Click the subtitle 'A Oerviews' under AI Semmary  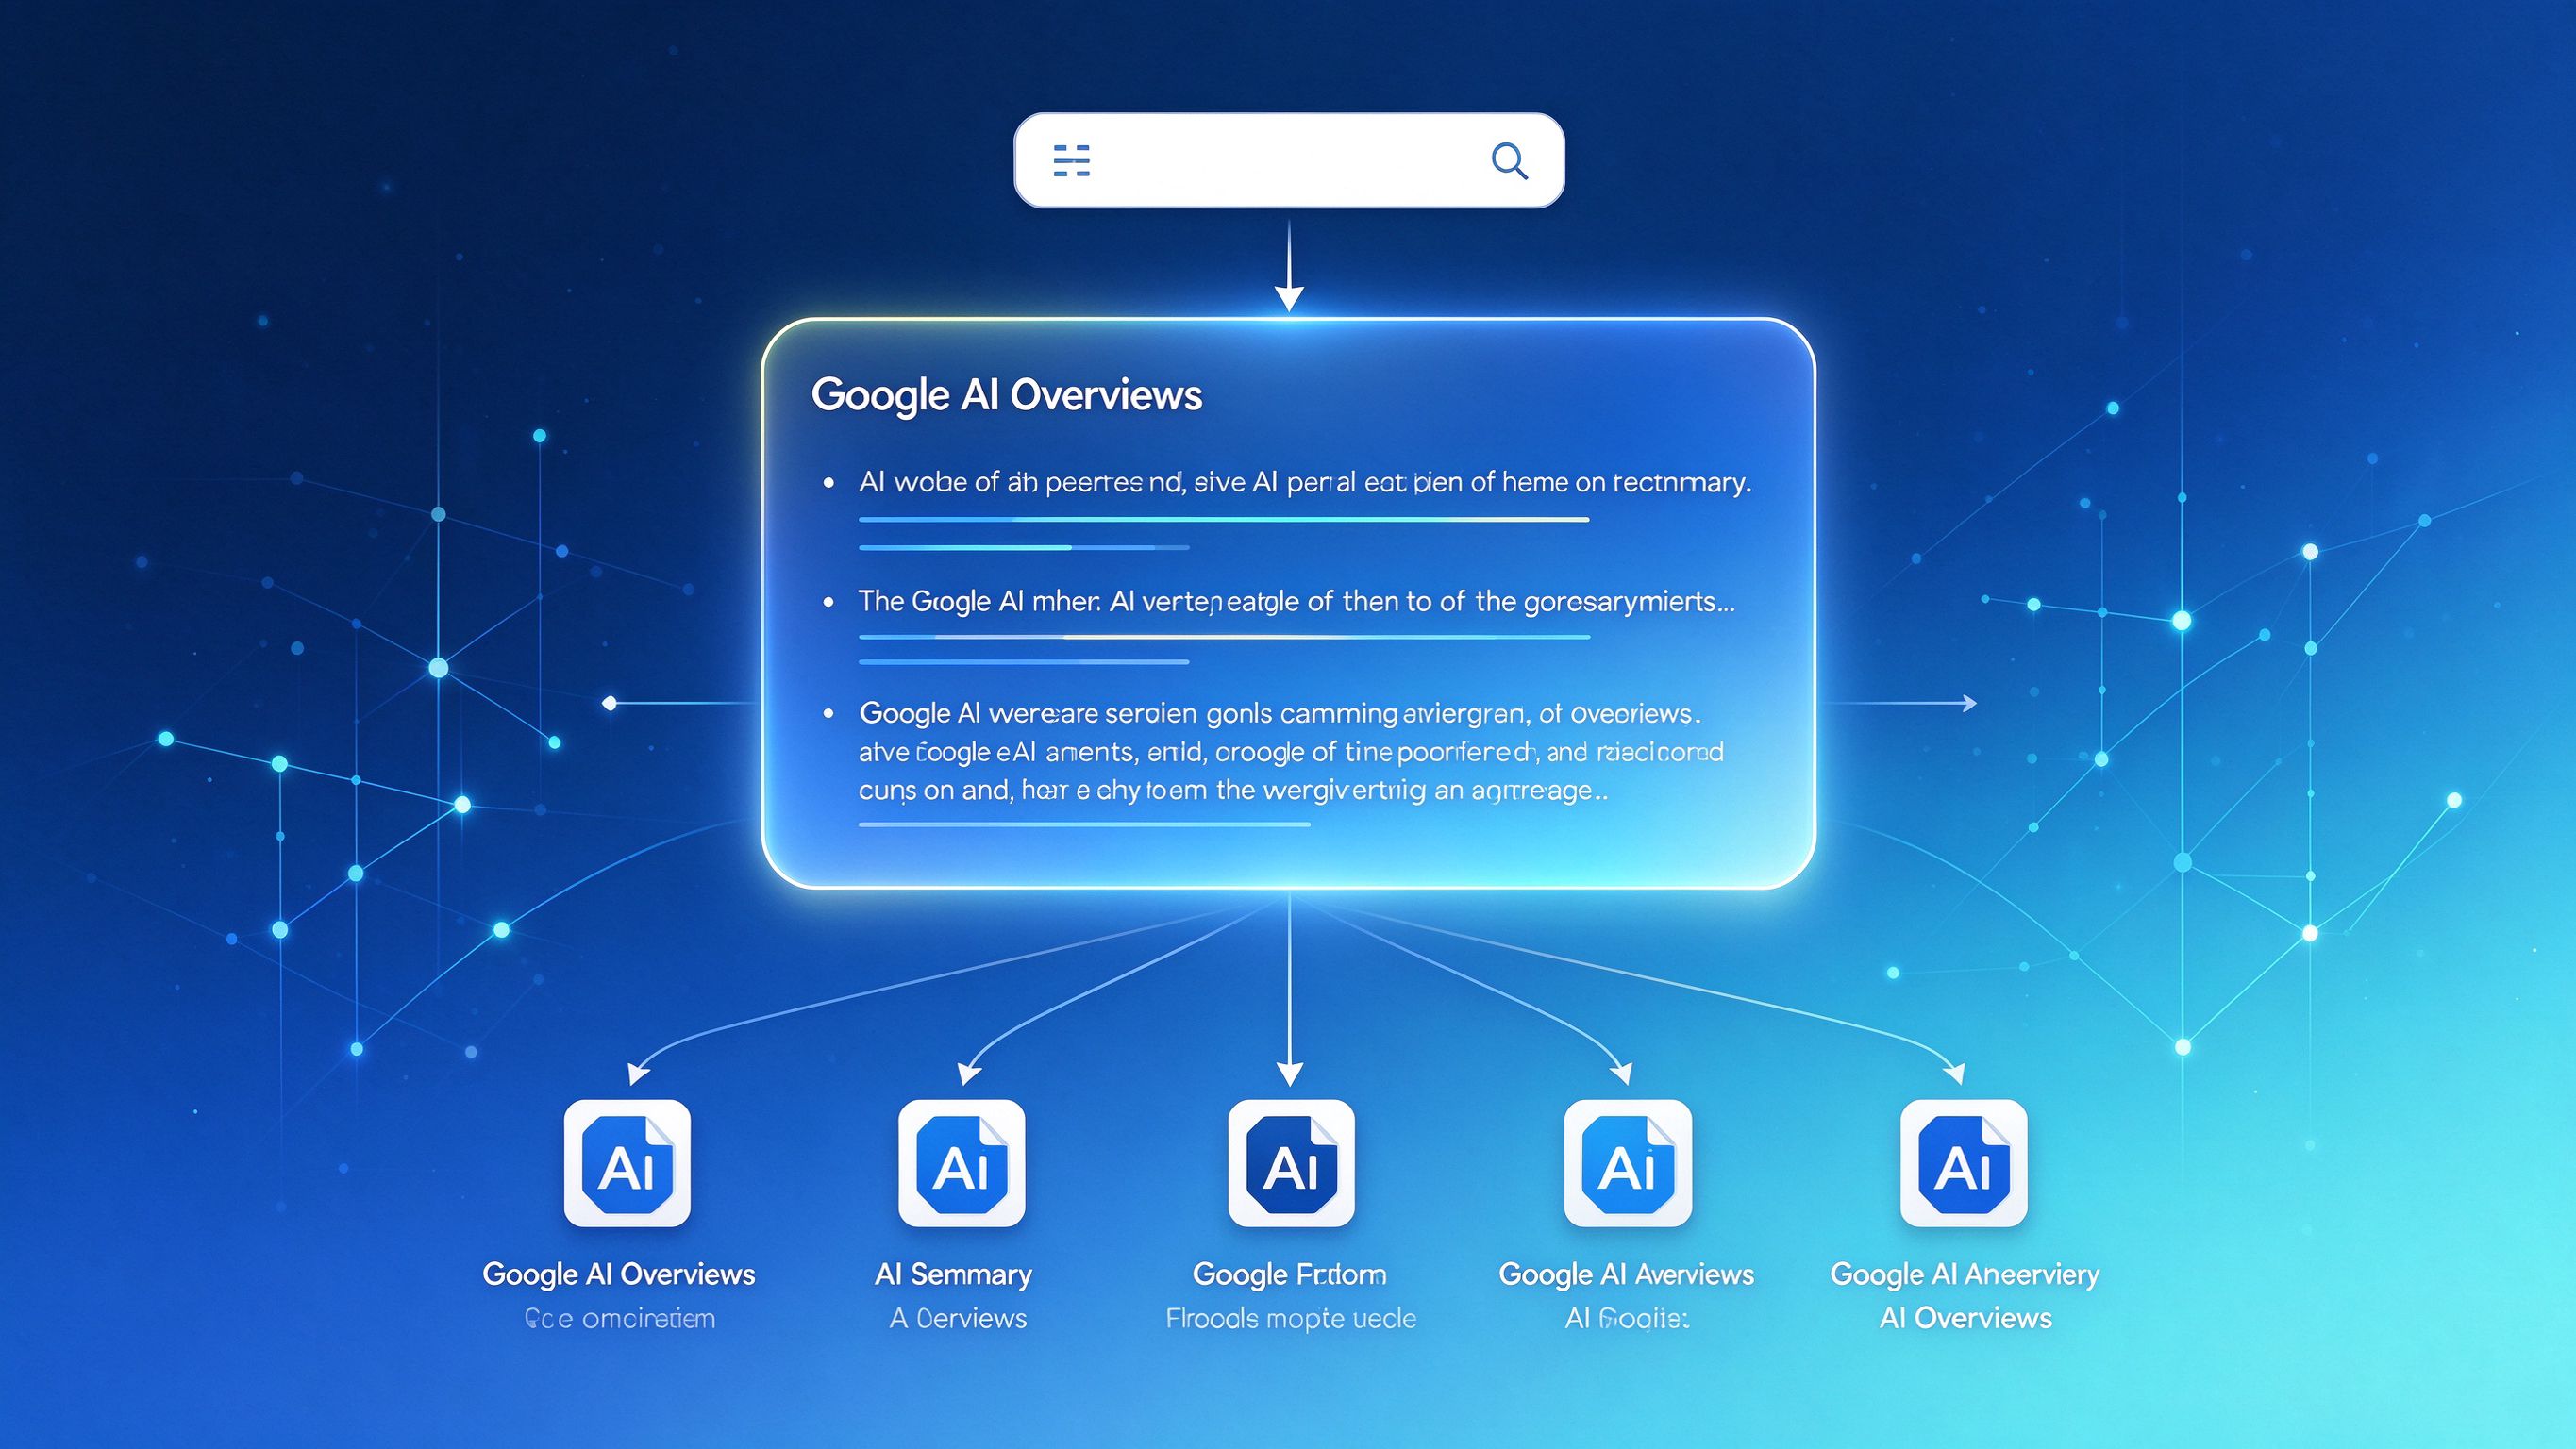click(958, 1318)
